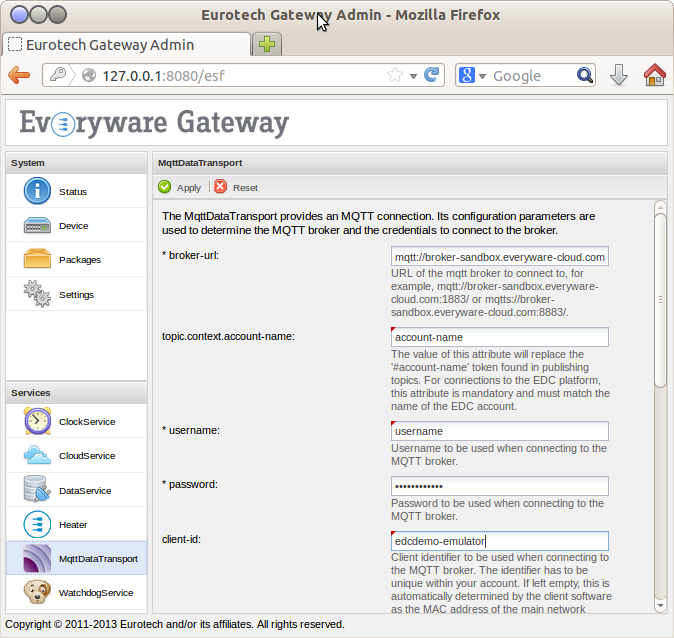The width and height of the screenshot is (674, 638).
Task: Select the MqttDataTransport purple icon
Action: click(37, 558)
